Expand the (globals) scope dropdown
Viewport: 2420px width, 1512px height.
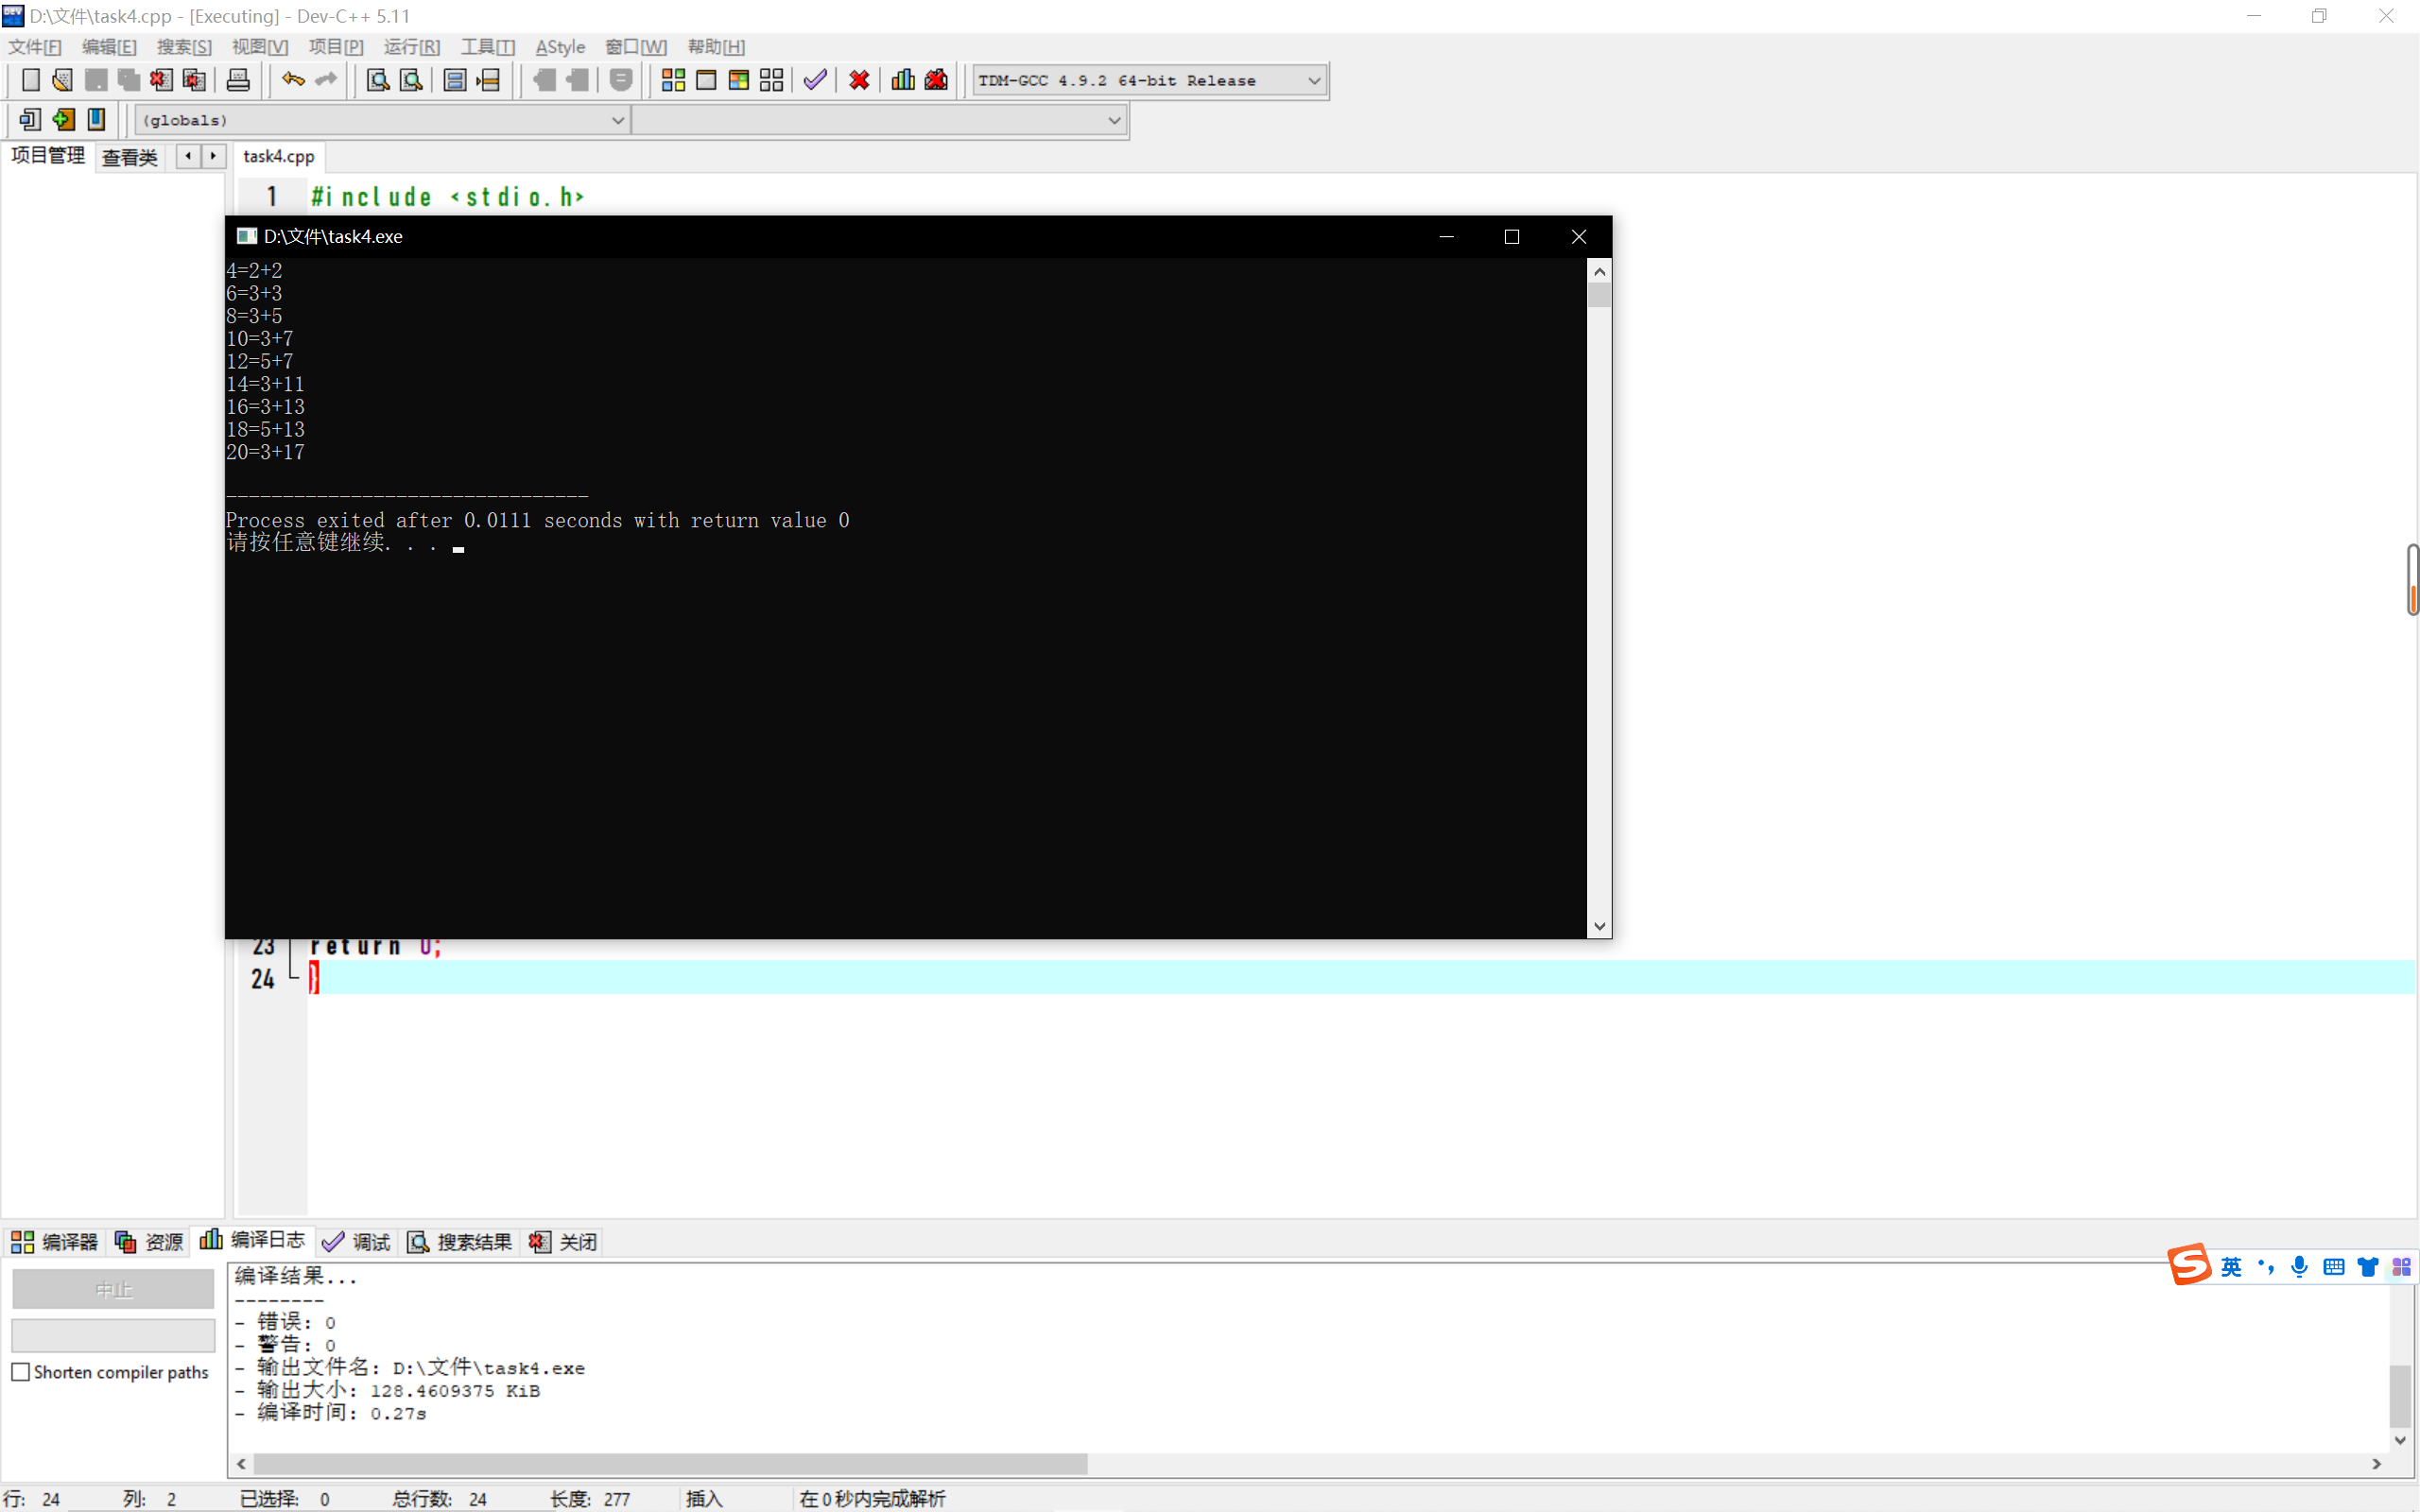(x=617, y=120)
